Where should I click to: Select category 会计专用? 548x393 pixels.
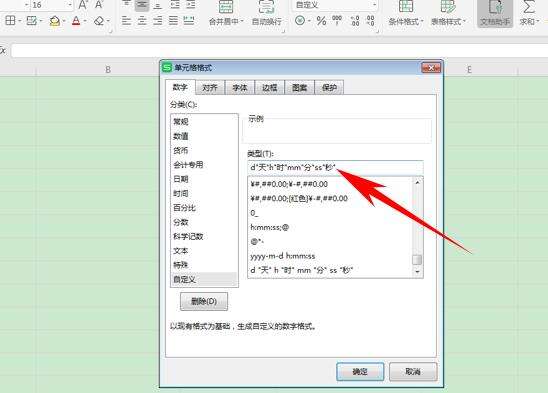[204, 165]
